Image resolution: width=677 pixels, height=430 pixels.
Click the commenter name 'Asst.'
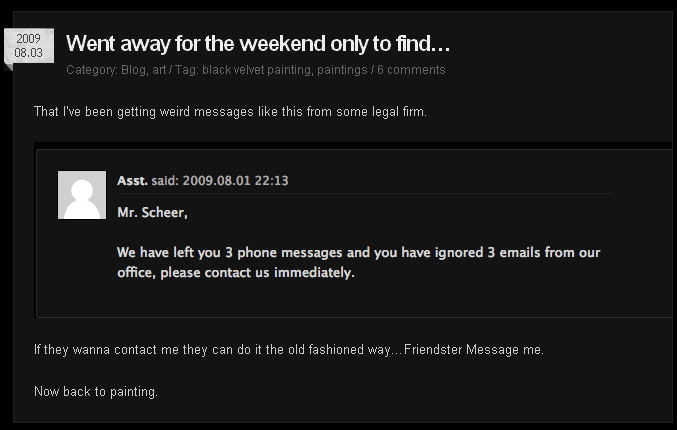[132, 180]
